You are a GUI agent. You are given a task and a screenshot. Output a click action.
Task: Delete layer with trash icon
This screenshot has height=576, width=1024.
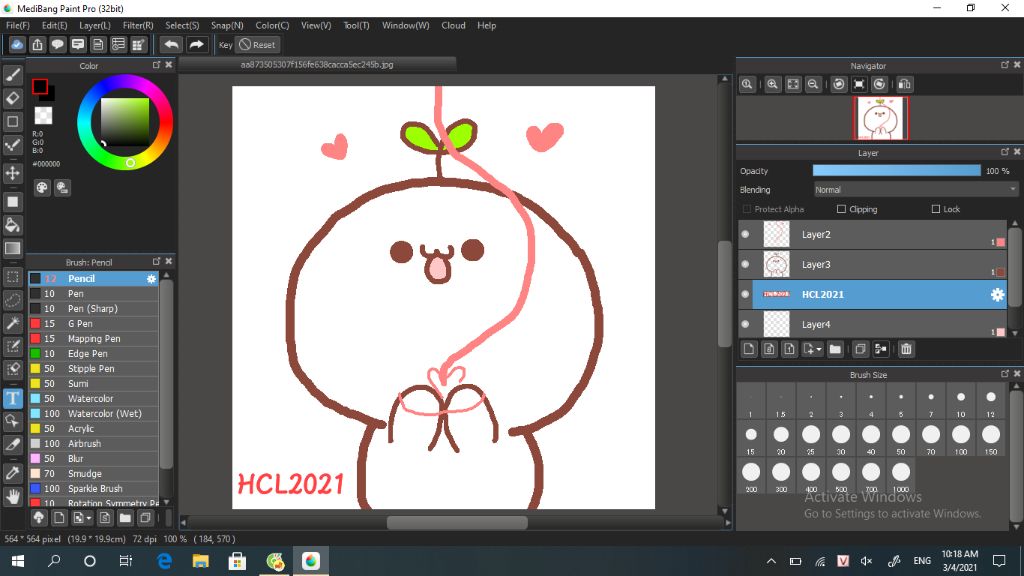pyautogui.click(x=906, y=349)
